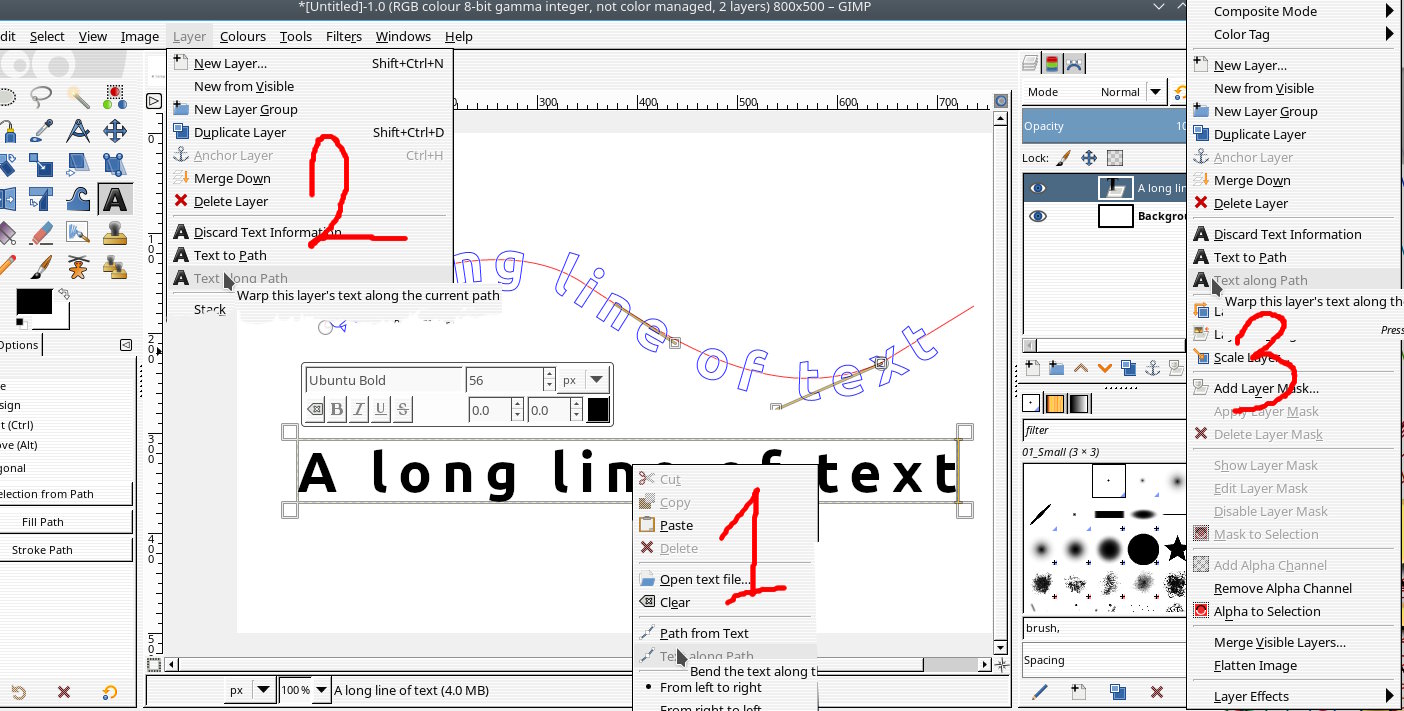
Task: Increase the font size with stepper
Action: click(549, 374)
